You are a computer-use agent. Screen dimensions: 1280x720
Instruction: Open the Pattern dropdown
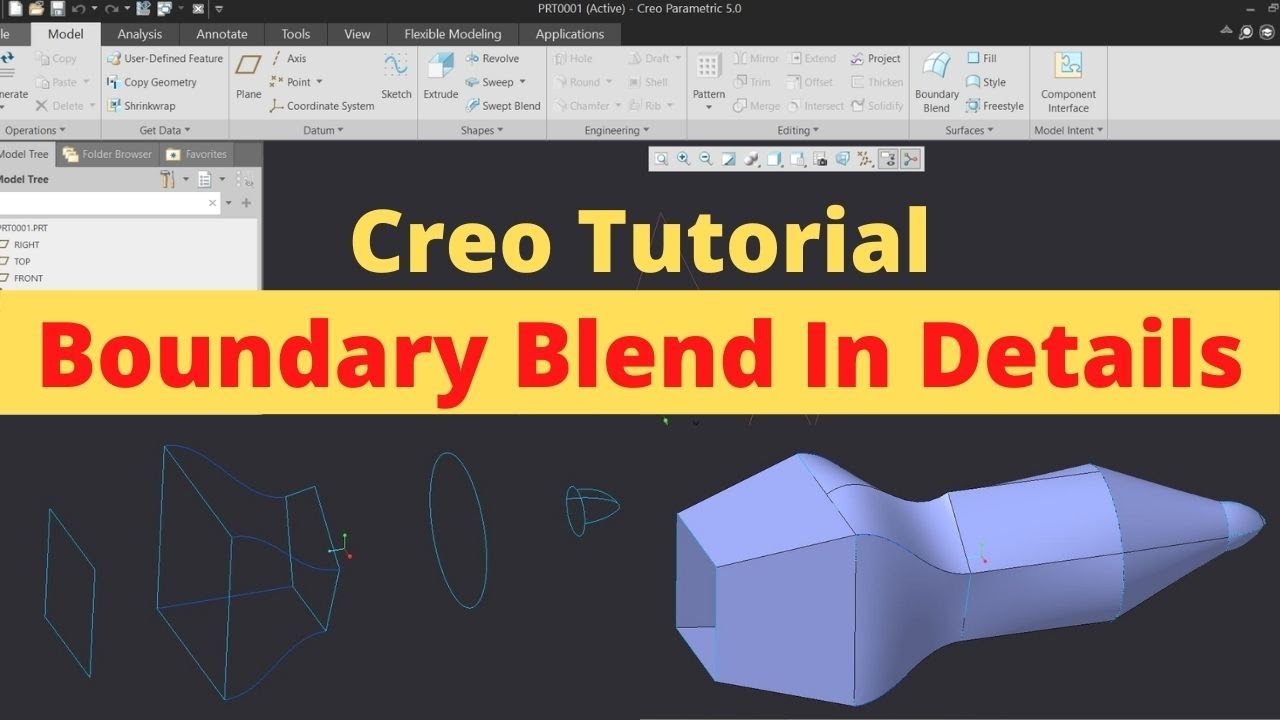pos(709,106)
